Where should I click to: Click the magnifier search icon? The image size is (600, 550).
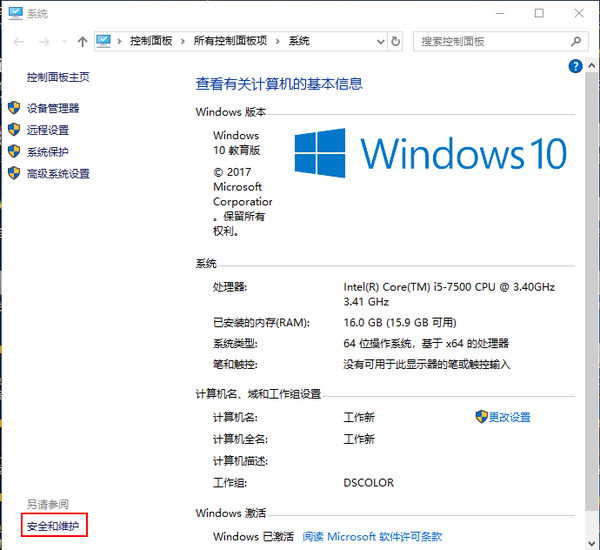576,41
